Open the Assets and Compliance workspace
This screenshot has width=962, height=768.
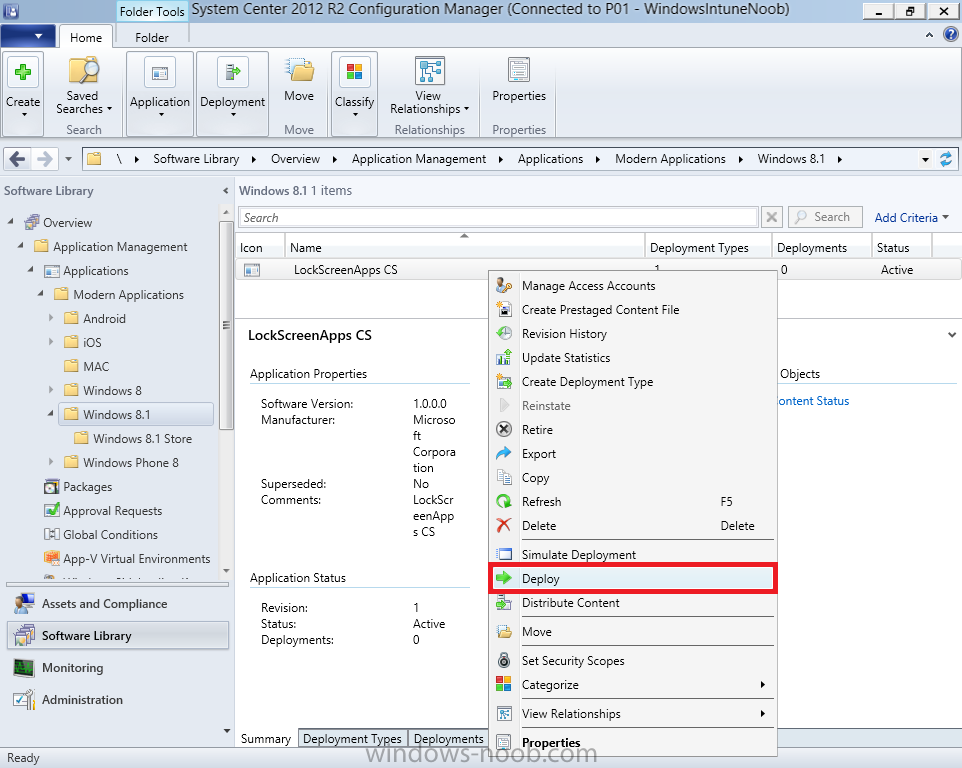tap(117, 604)
